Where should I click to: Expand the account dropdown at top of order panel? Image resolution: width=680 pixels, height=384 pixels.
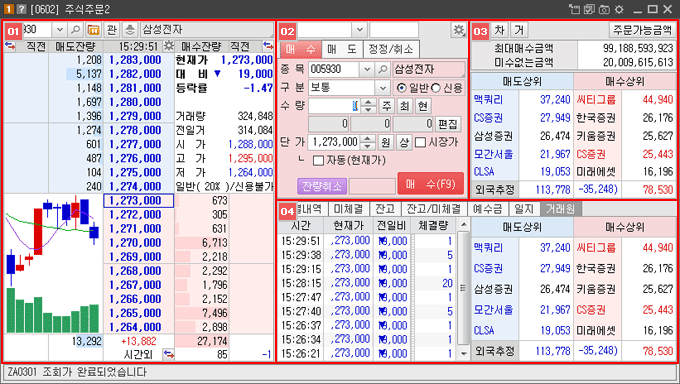(x=359, y=30)
